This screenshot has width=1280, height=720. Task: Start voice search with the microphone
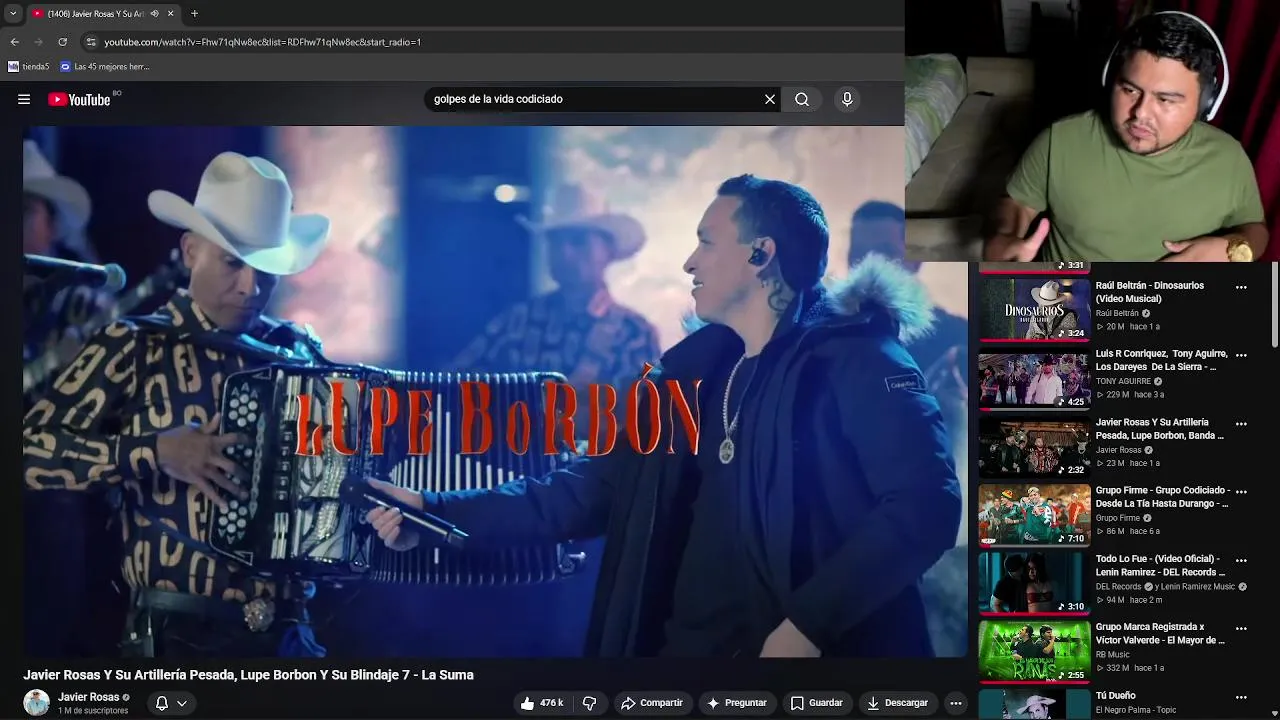(847, 99)
